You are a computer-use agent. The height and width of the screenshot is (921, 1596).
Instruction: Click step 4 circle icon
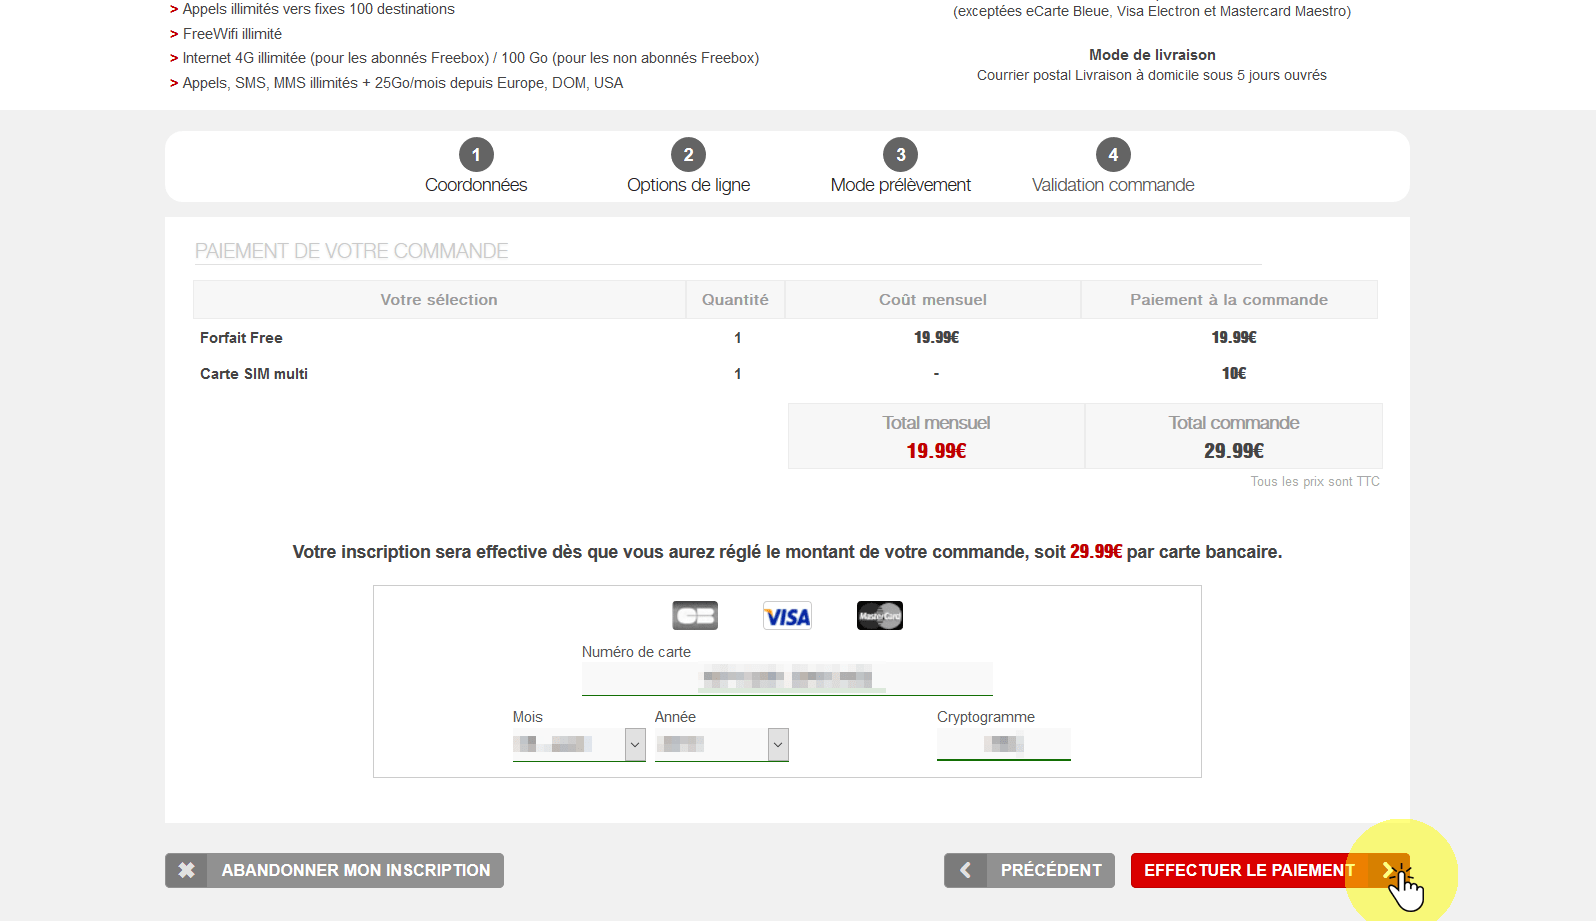click(x=1113, y=155)
